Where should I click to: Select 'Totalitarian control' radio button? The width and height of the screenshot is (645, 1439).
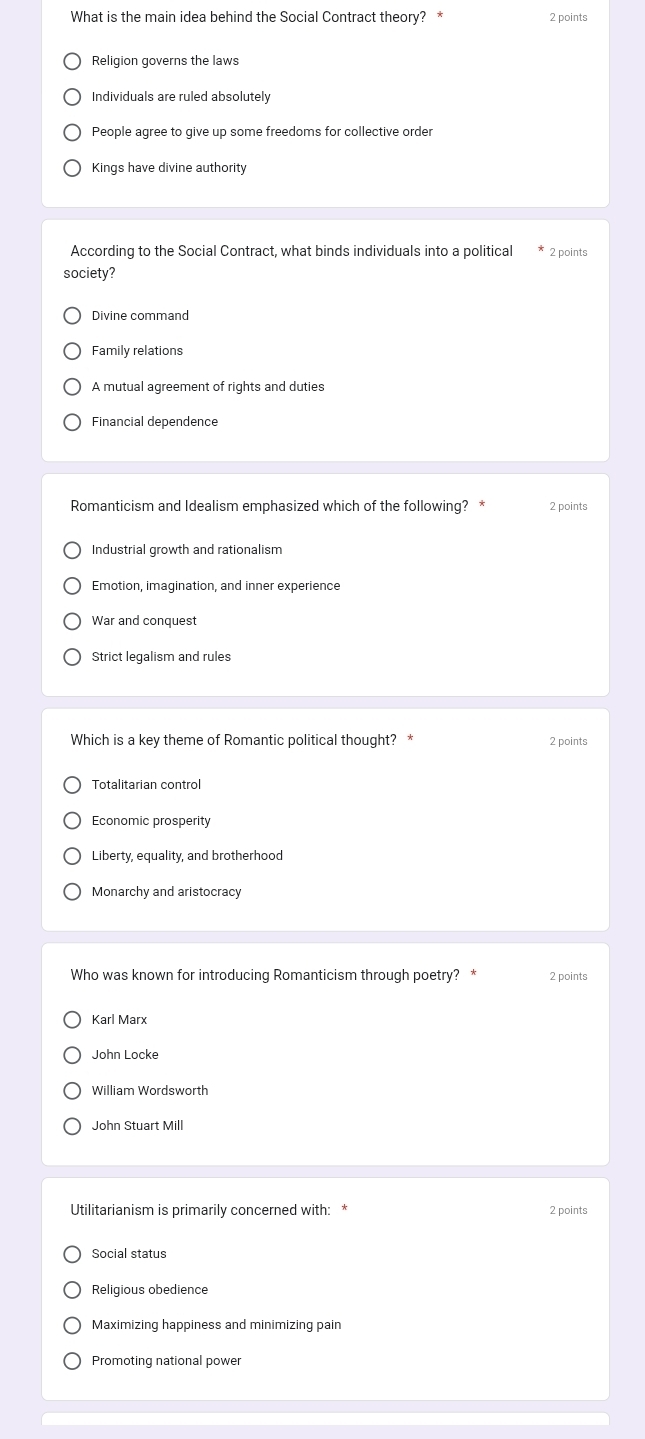coord(72,785)
